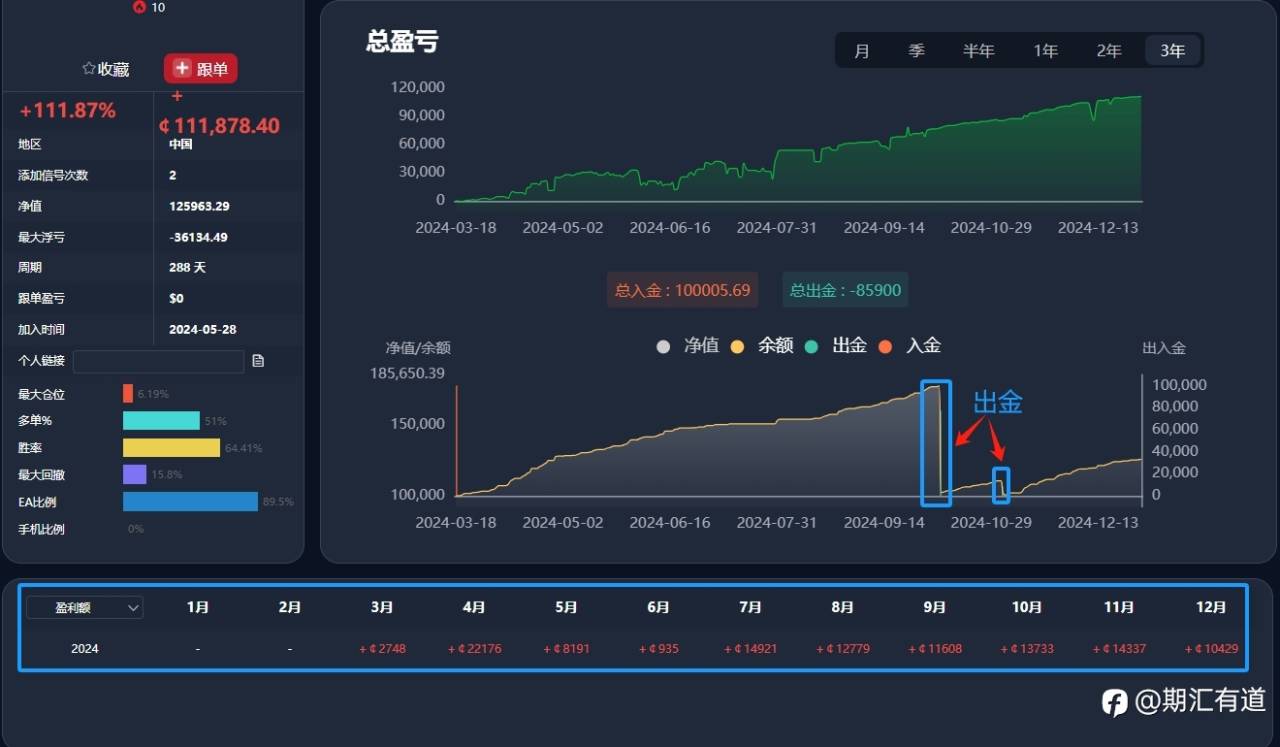This screenshot has height=747, width=1280.
Task: Click the red flame icon beside 10
Action: pos(139,7)
